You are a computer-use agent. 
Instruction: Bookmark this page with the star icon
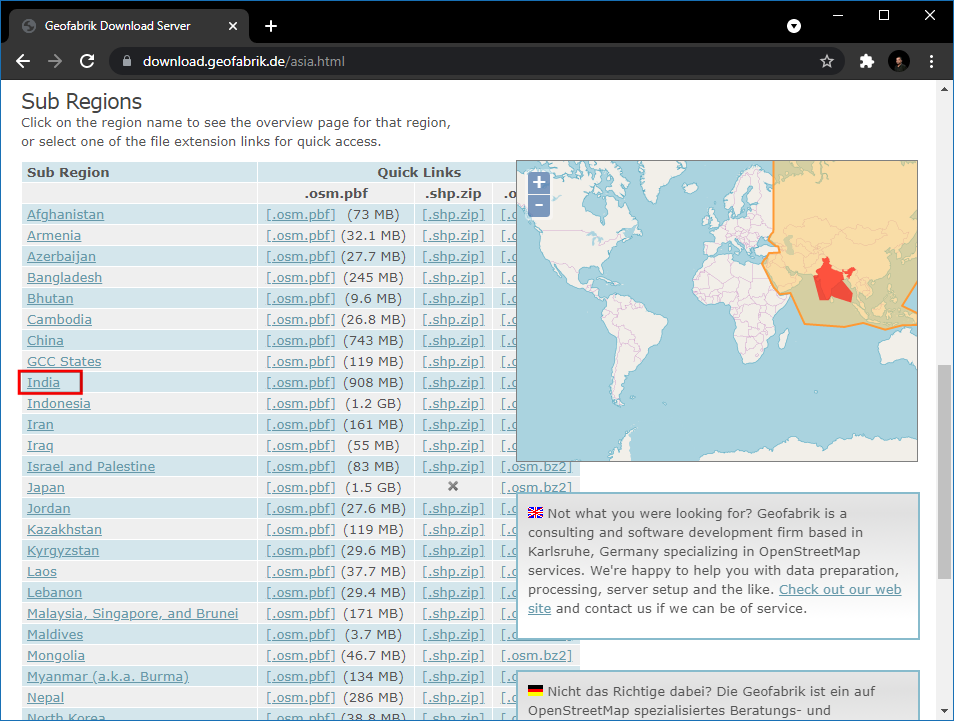(827, 61)
